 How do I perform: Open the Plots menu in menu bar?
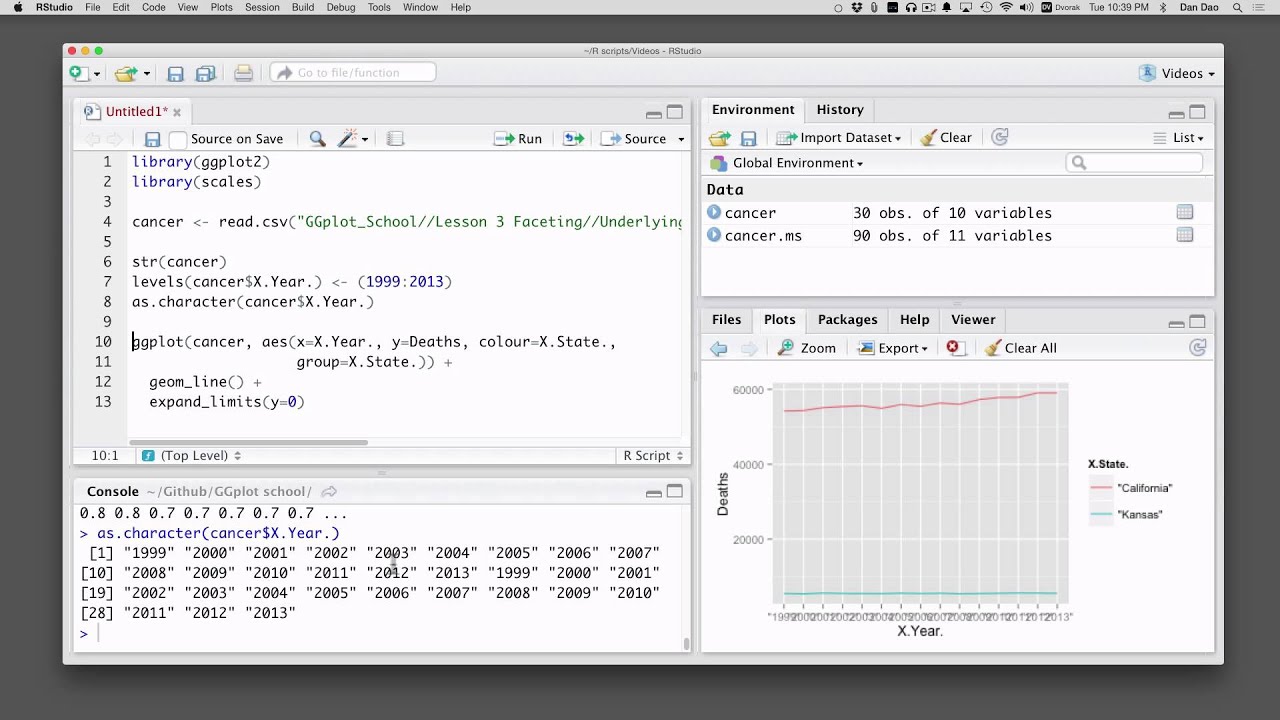coord(222,7)
